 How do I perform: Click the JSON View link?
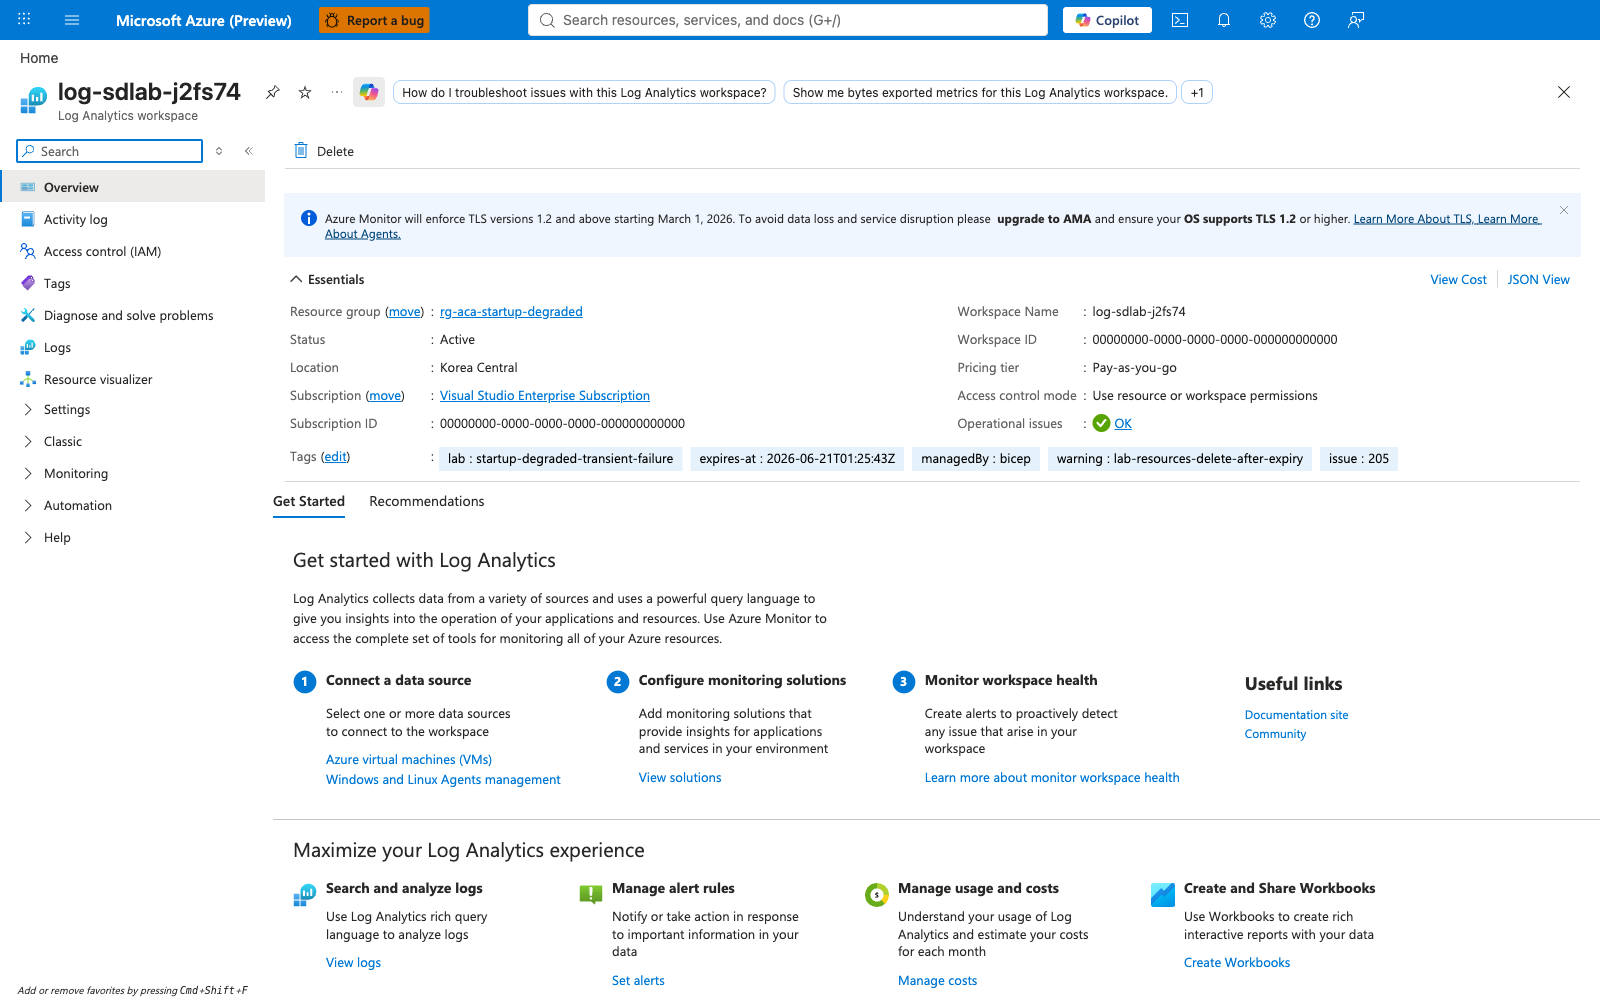point(1539,280)
